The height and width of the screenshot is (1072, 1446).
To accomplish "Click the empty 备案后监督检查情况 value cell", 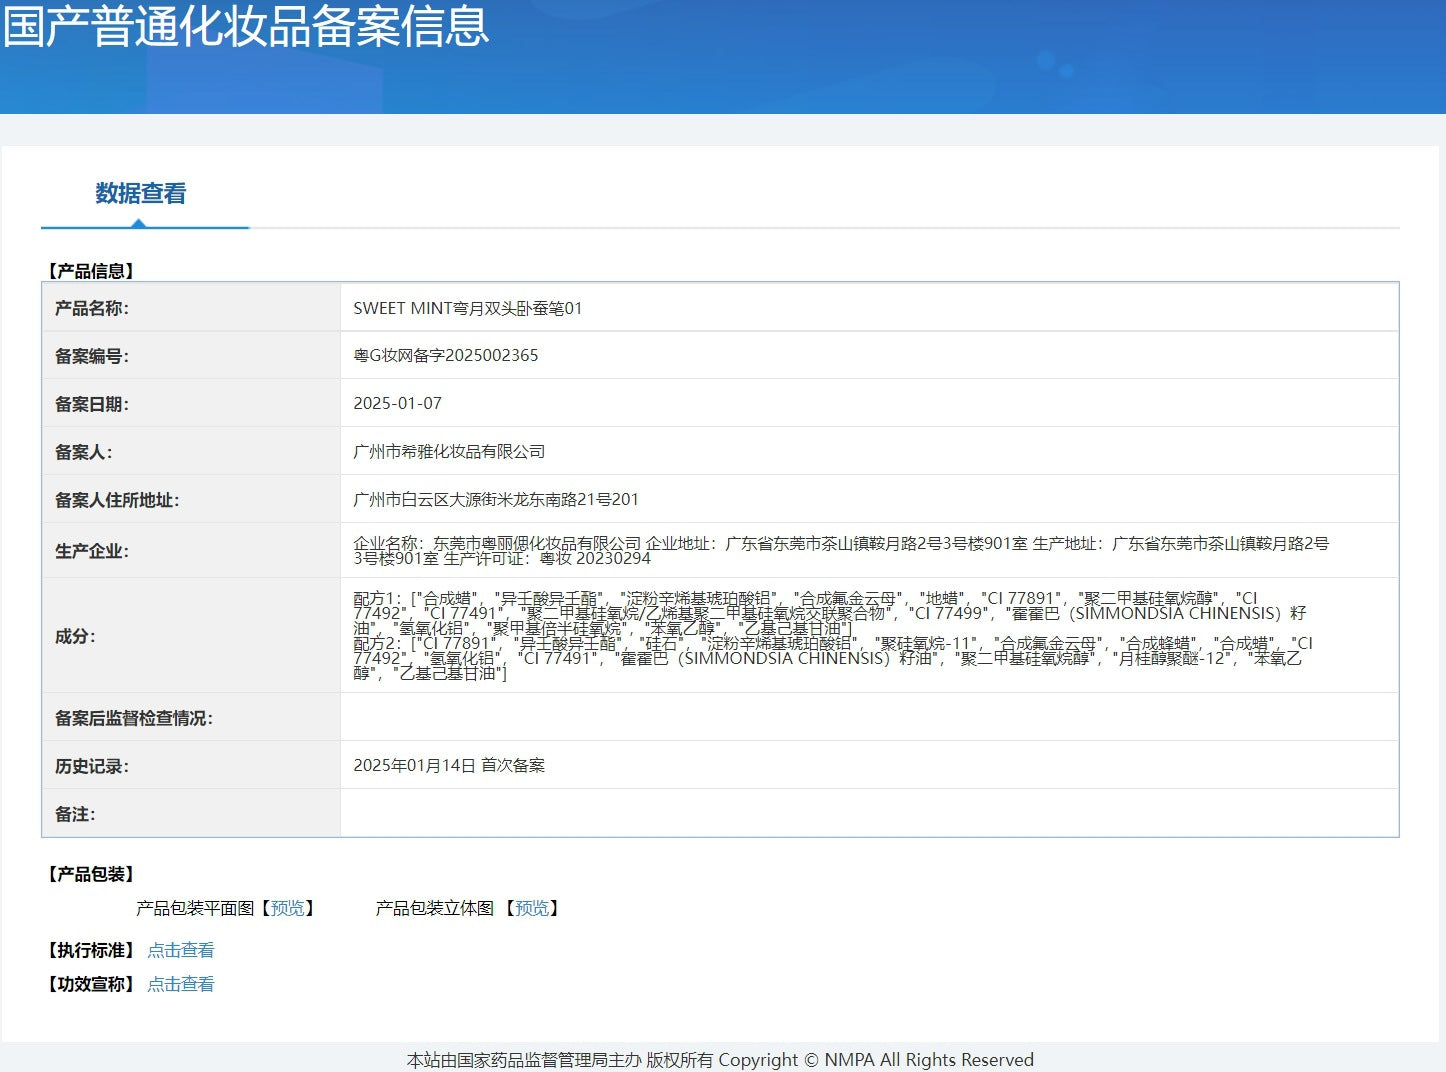I will point(868,717).
